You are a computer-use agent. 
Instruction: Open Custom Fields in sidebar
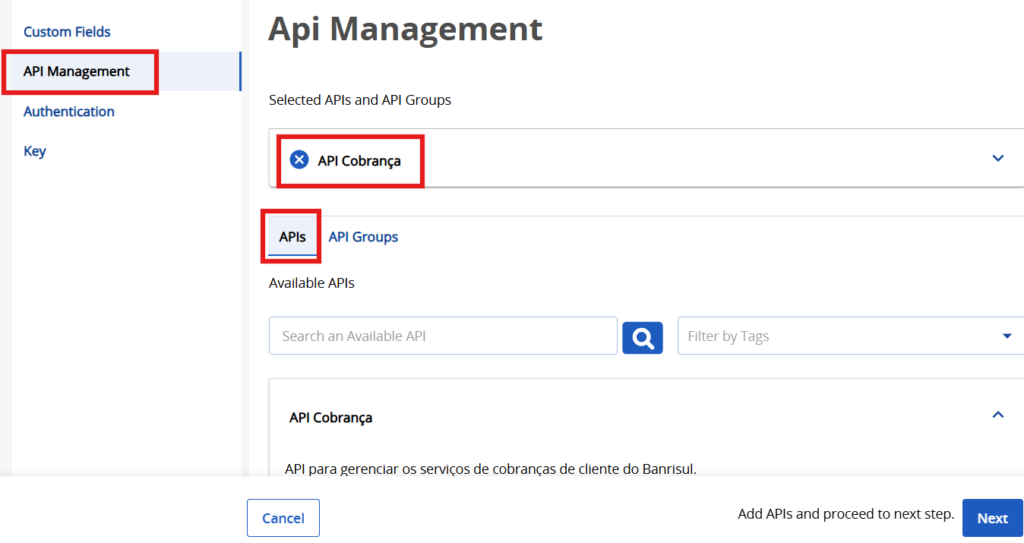point(67,32)
